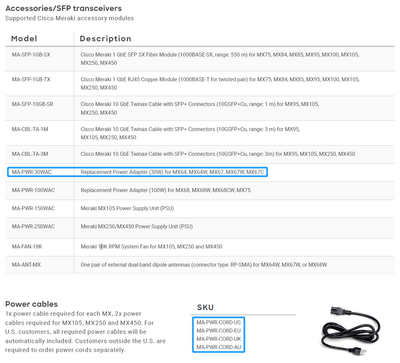Click the Description column header
Image resolution: width=400 pixels, height=363 pixels.
[x=105, y=39]
